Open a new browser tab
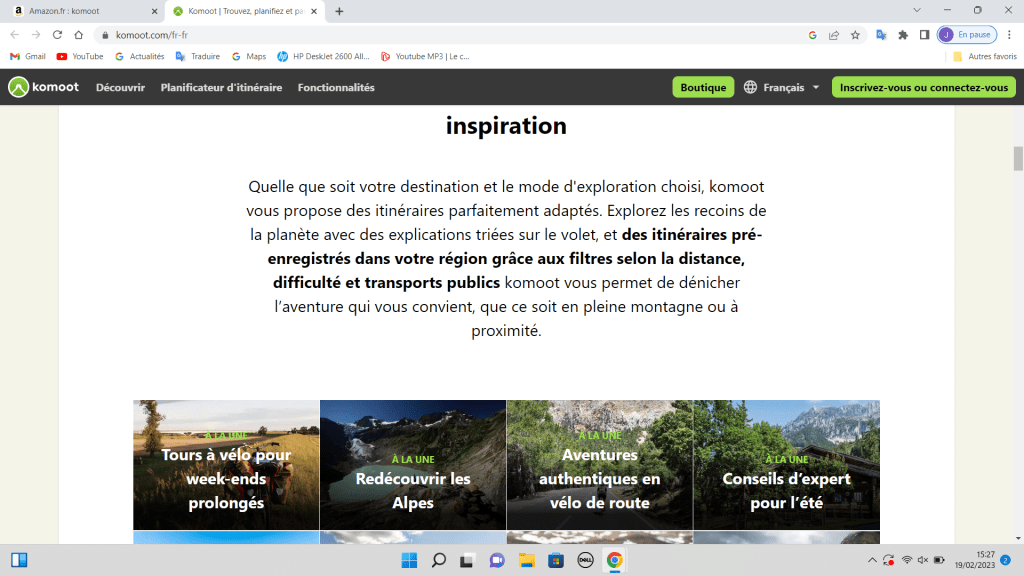1024x576 pixels. coord(339,11)
